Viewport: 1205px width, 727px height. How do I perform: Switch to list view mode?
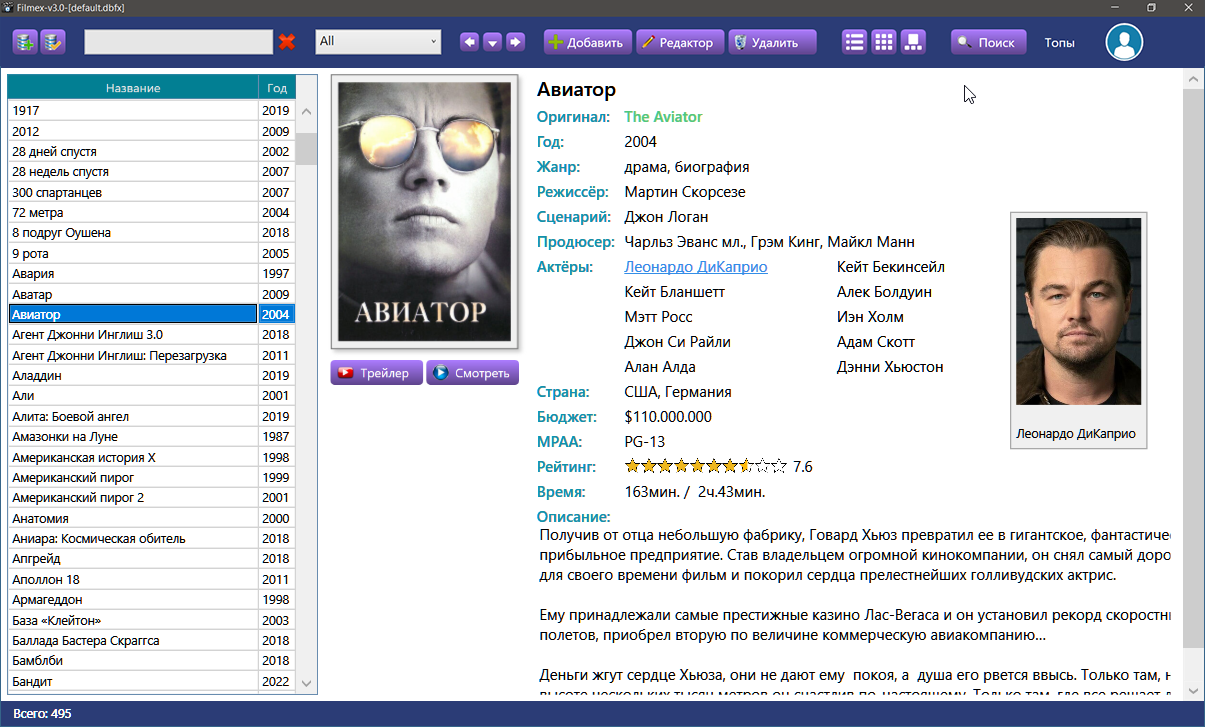pyautogui.click(x=854, y=42)
